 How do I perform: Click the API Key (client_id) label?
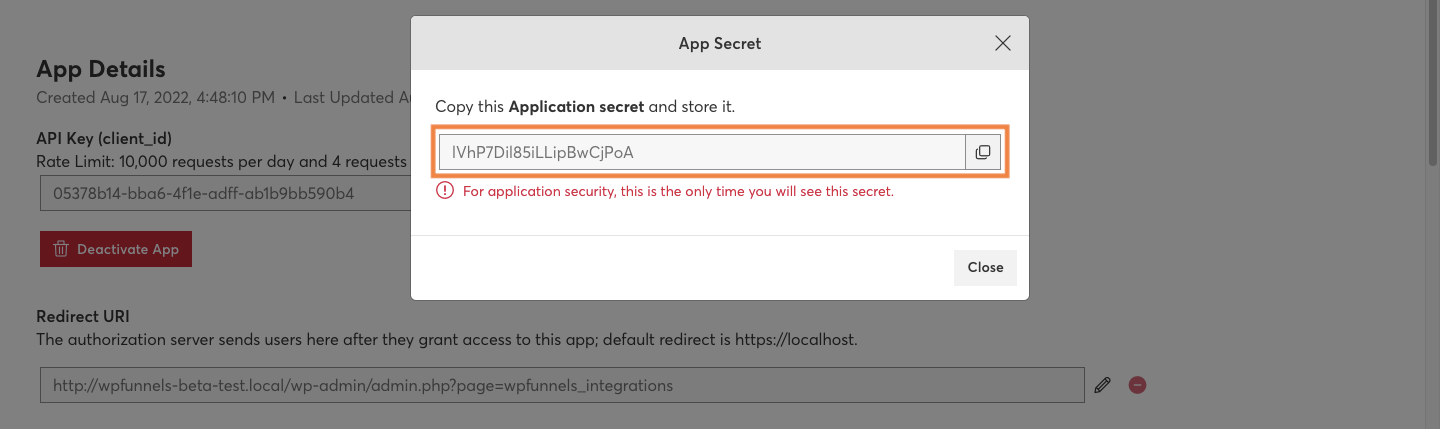(x=110, y=138)
